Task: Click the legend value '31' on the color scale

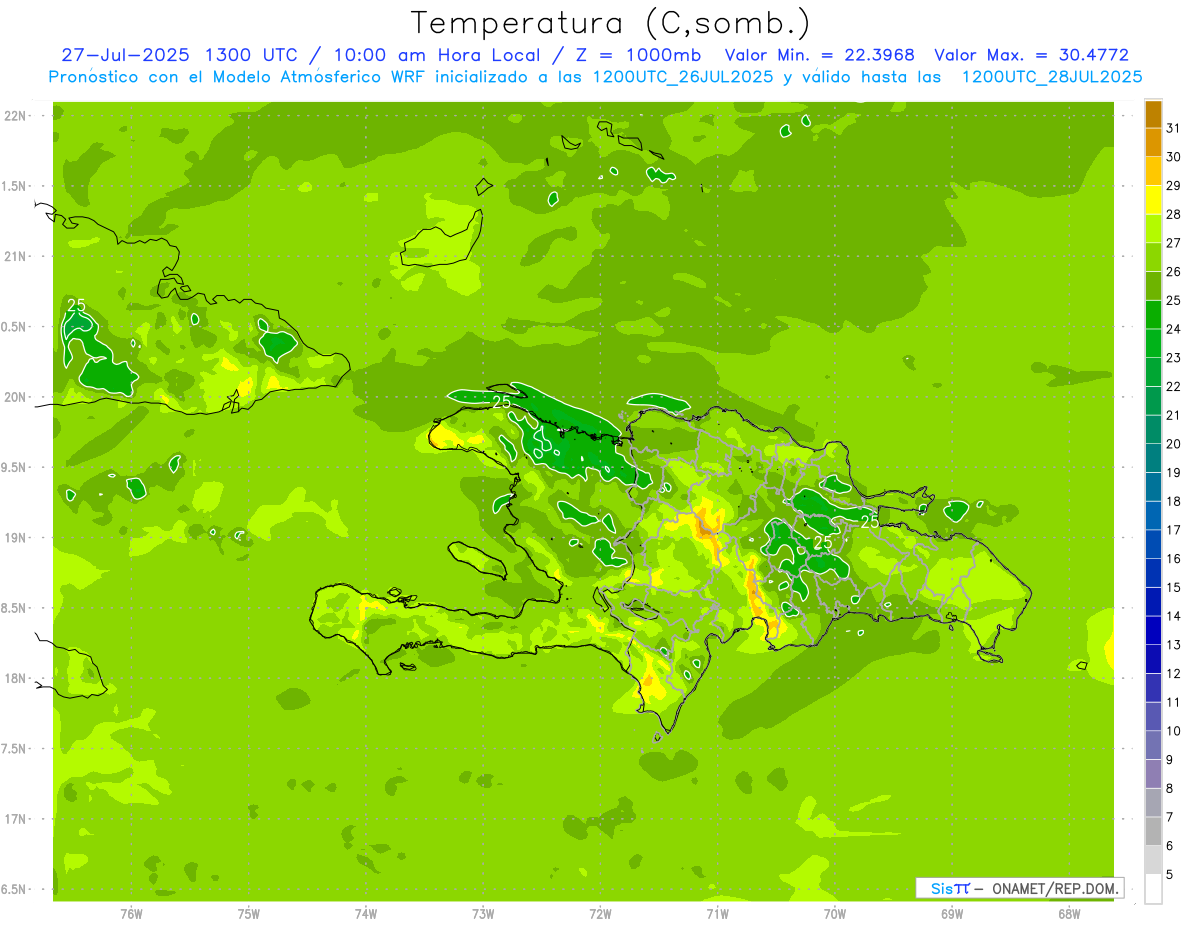Action: [1174, 128]
